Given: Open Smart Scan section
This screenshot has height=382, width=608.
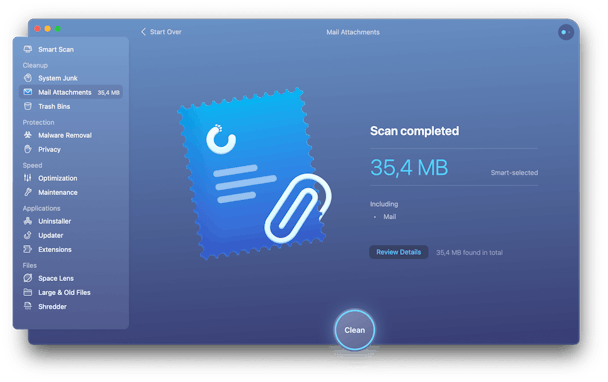Looking at the screenshot, I should click(56, 49).
